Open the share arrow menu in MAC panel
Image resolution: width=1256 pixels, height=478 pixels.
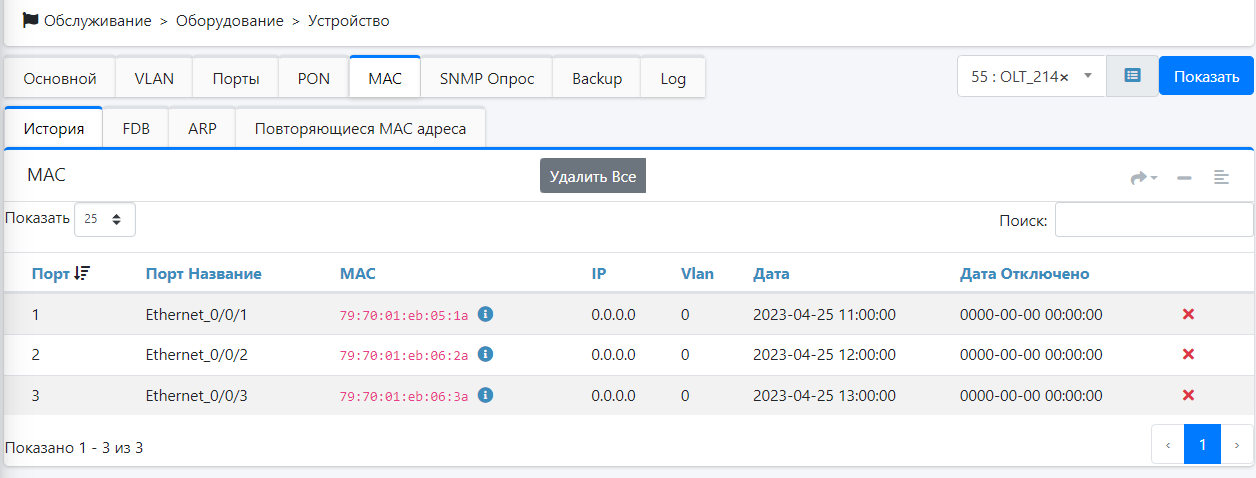[x=1142, y=178]
